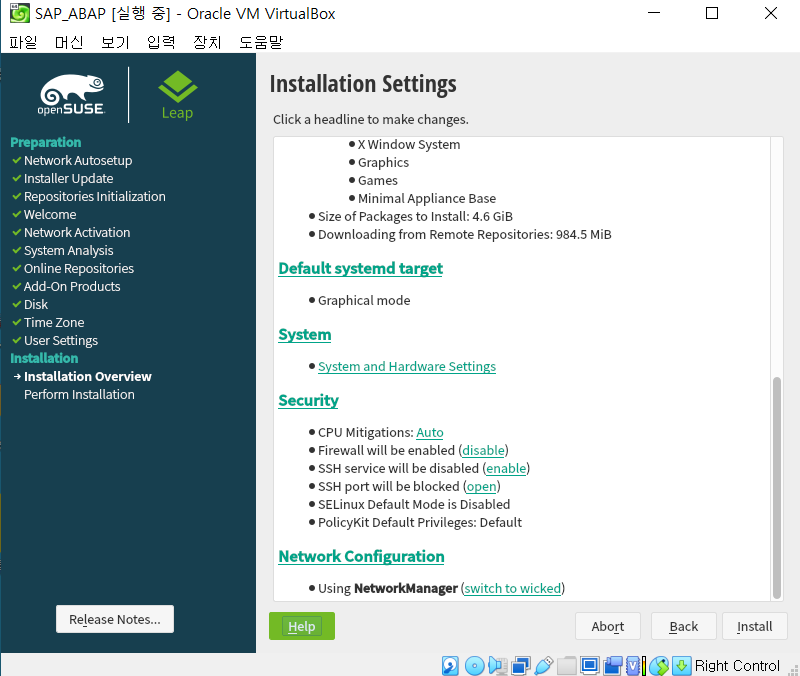Click enable link for SSH service
This screenshot has height=676, width=800.
coord(506,468)
